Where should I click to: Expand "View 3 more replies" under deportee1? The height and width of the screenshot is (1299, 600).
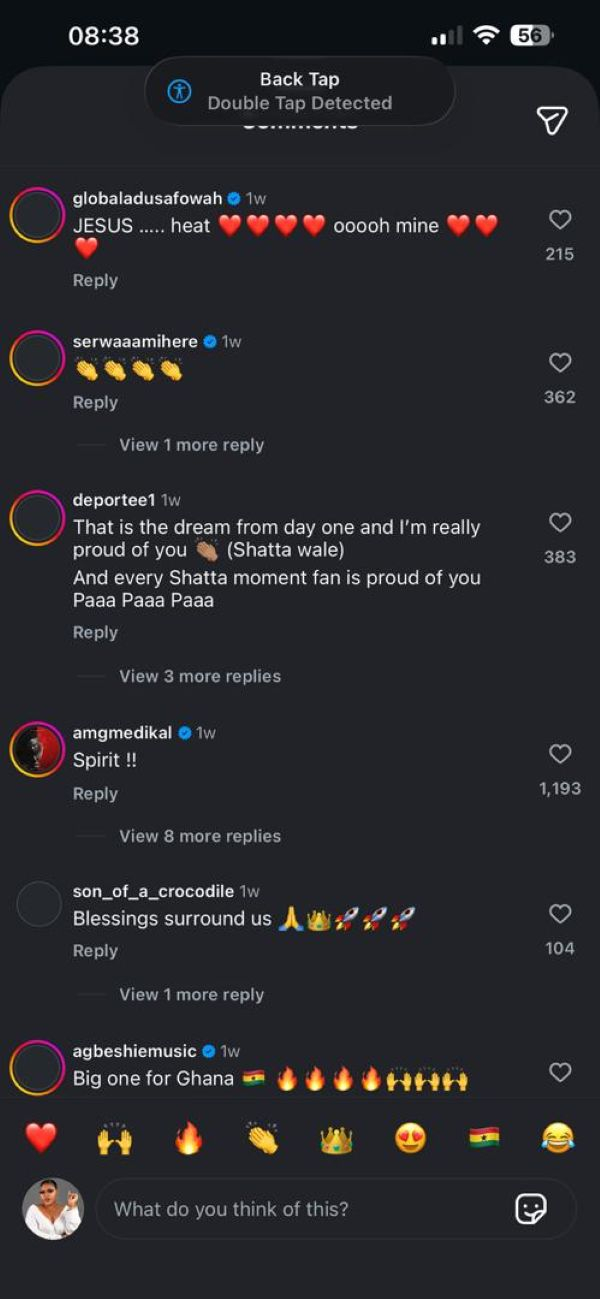pyautogui.click(x=200, y=676)
